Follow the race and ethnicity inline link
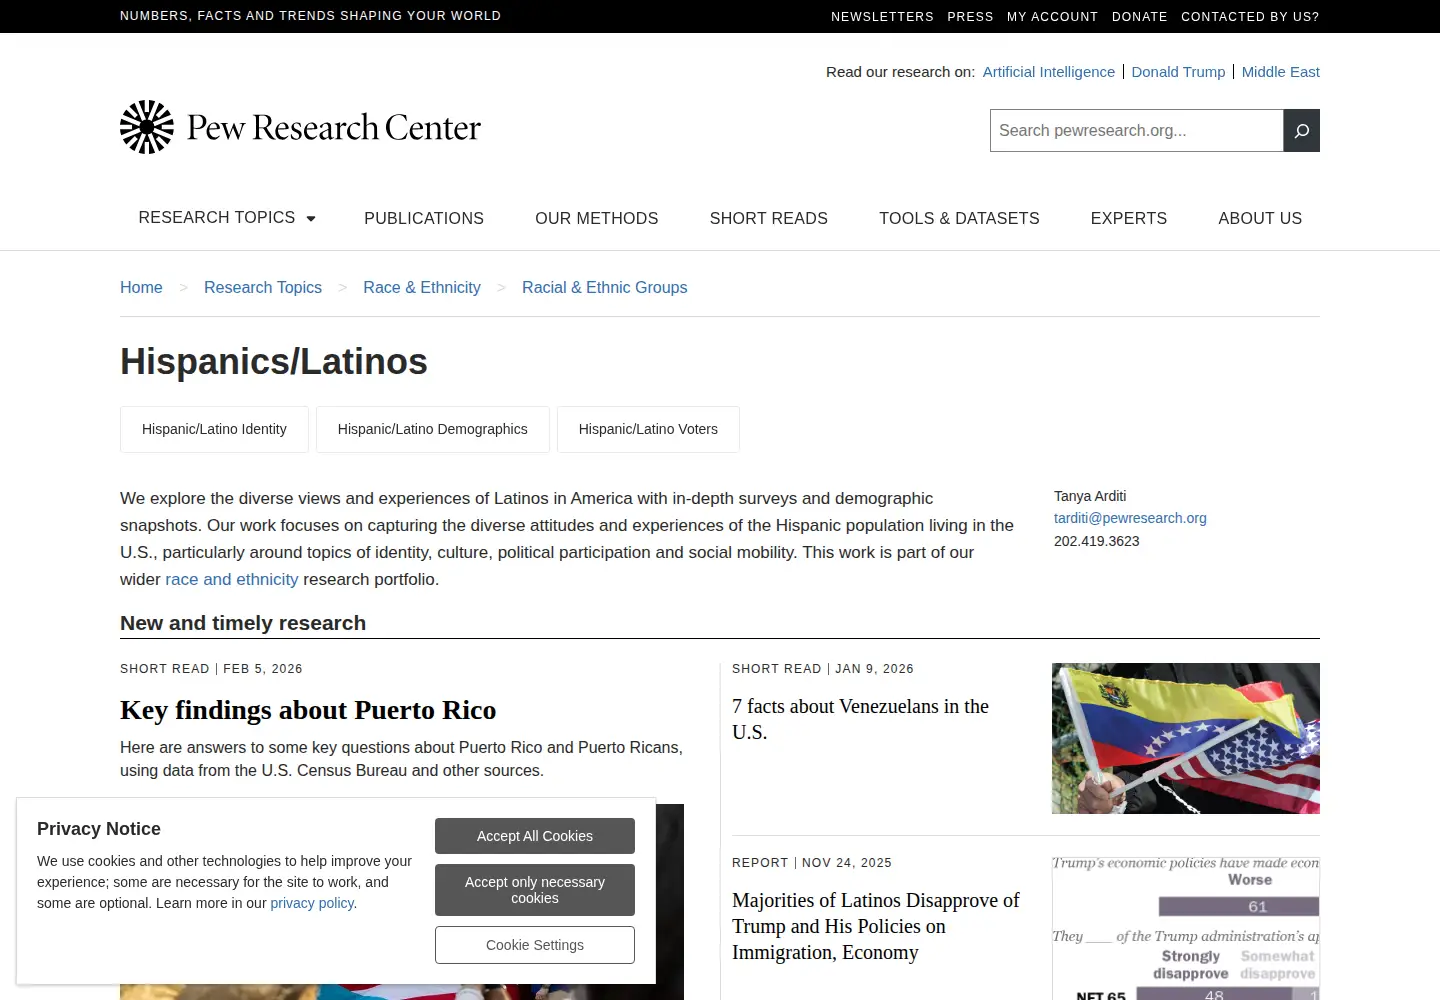 [232, 579]
